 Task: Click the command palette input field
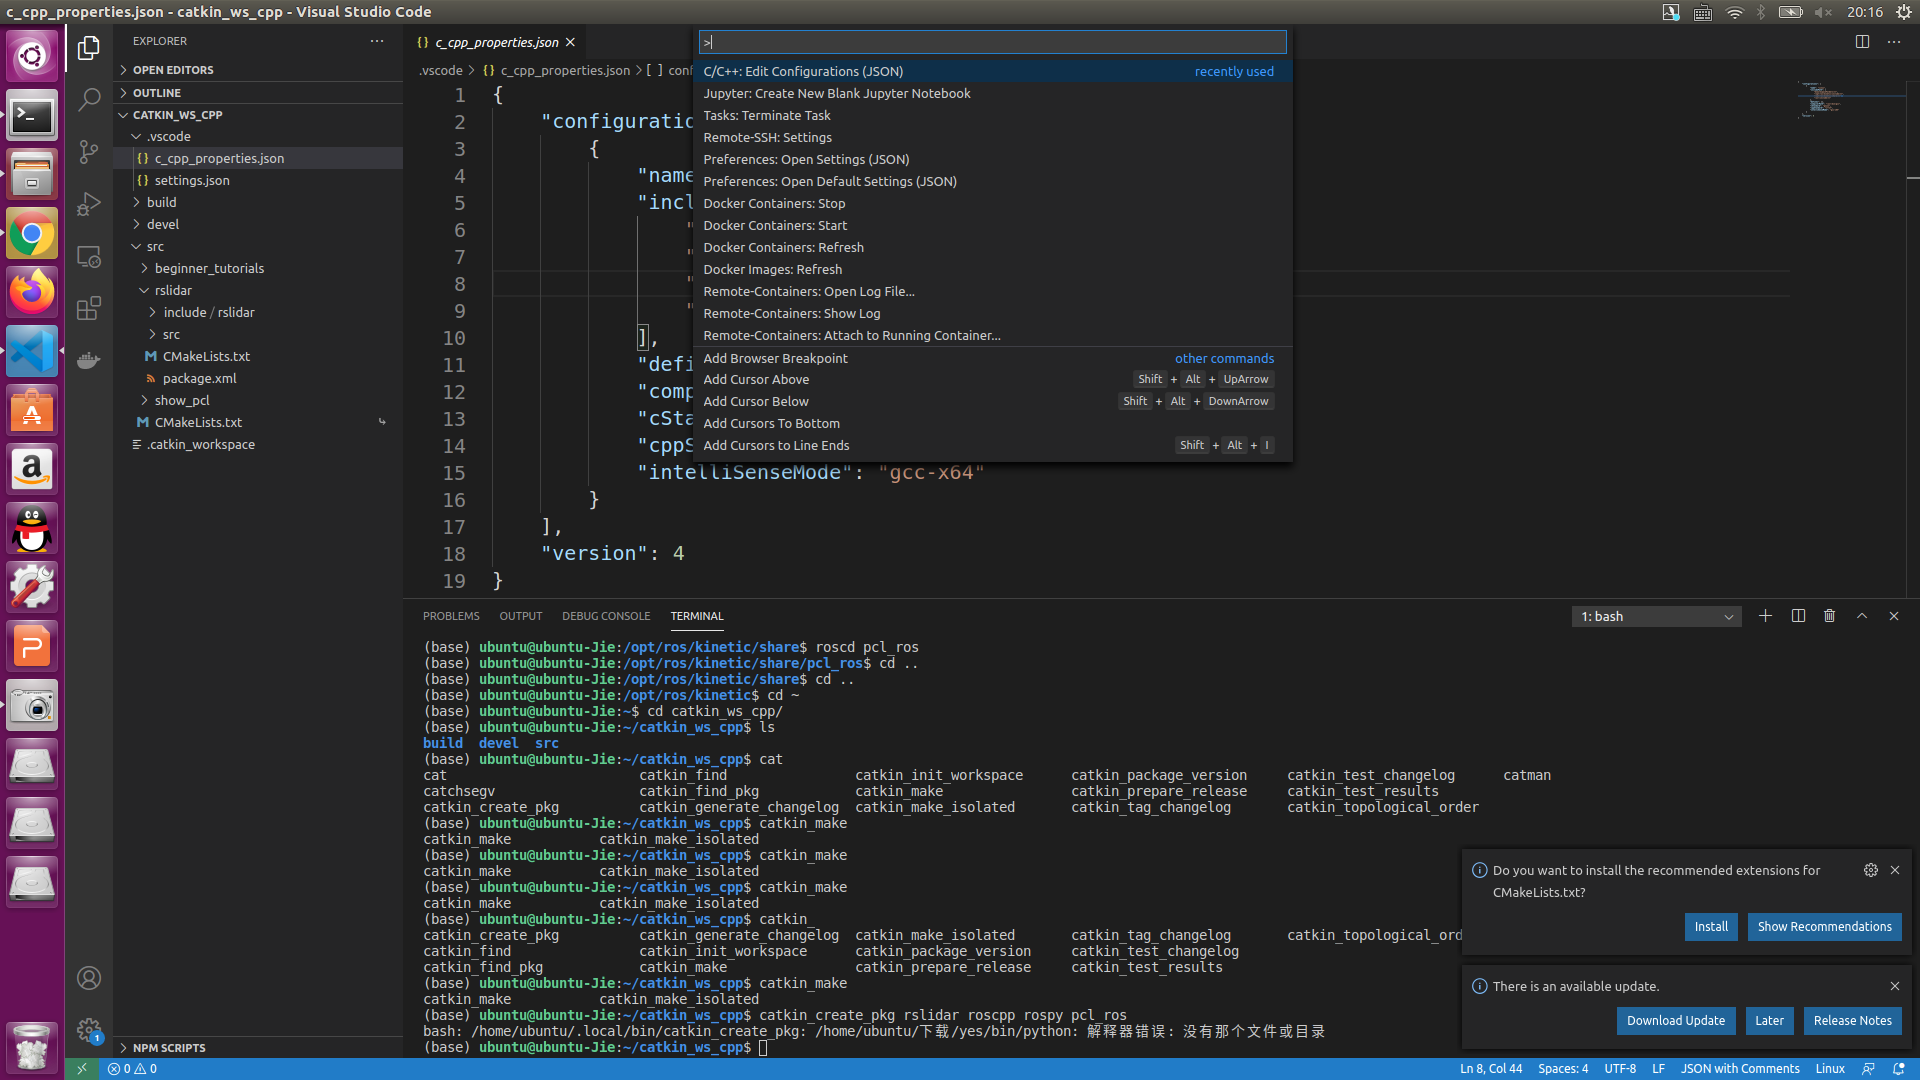point(992,42)
